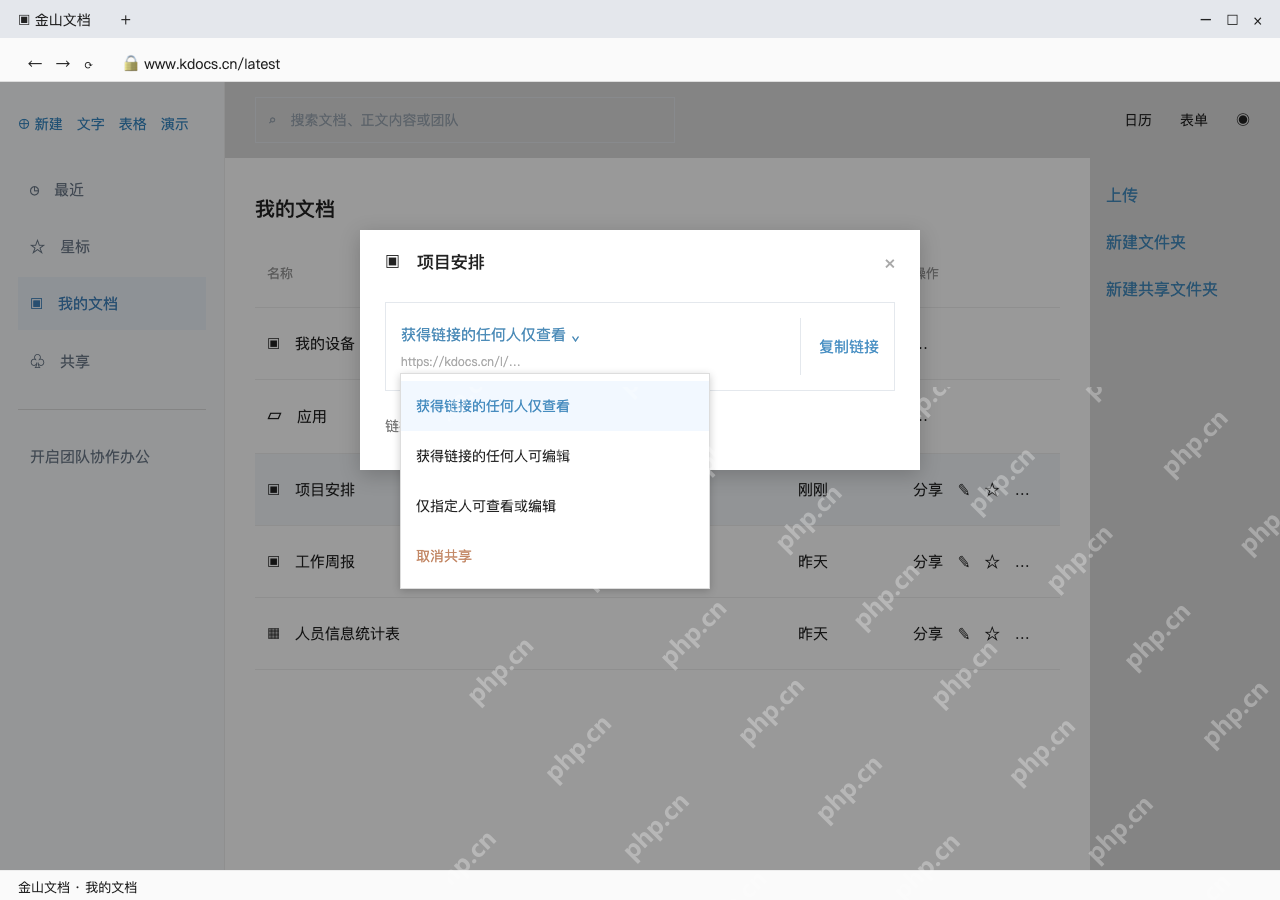Open the more options ellipsis for 项目安排 row
This screenshot has height=900, width=1280.
tap(1022, 490)
